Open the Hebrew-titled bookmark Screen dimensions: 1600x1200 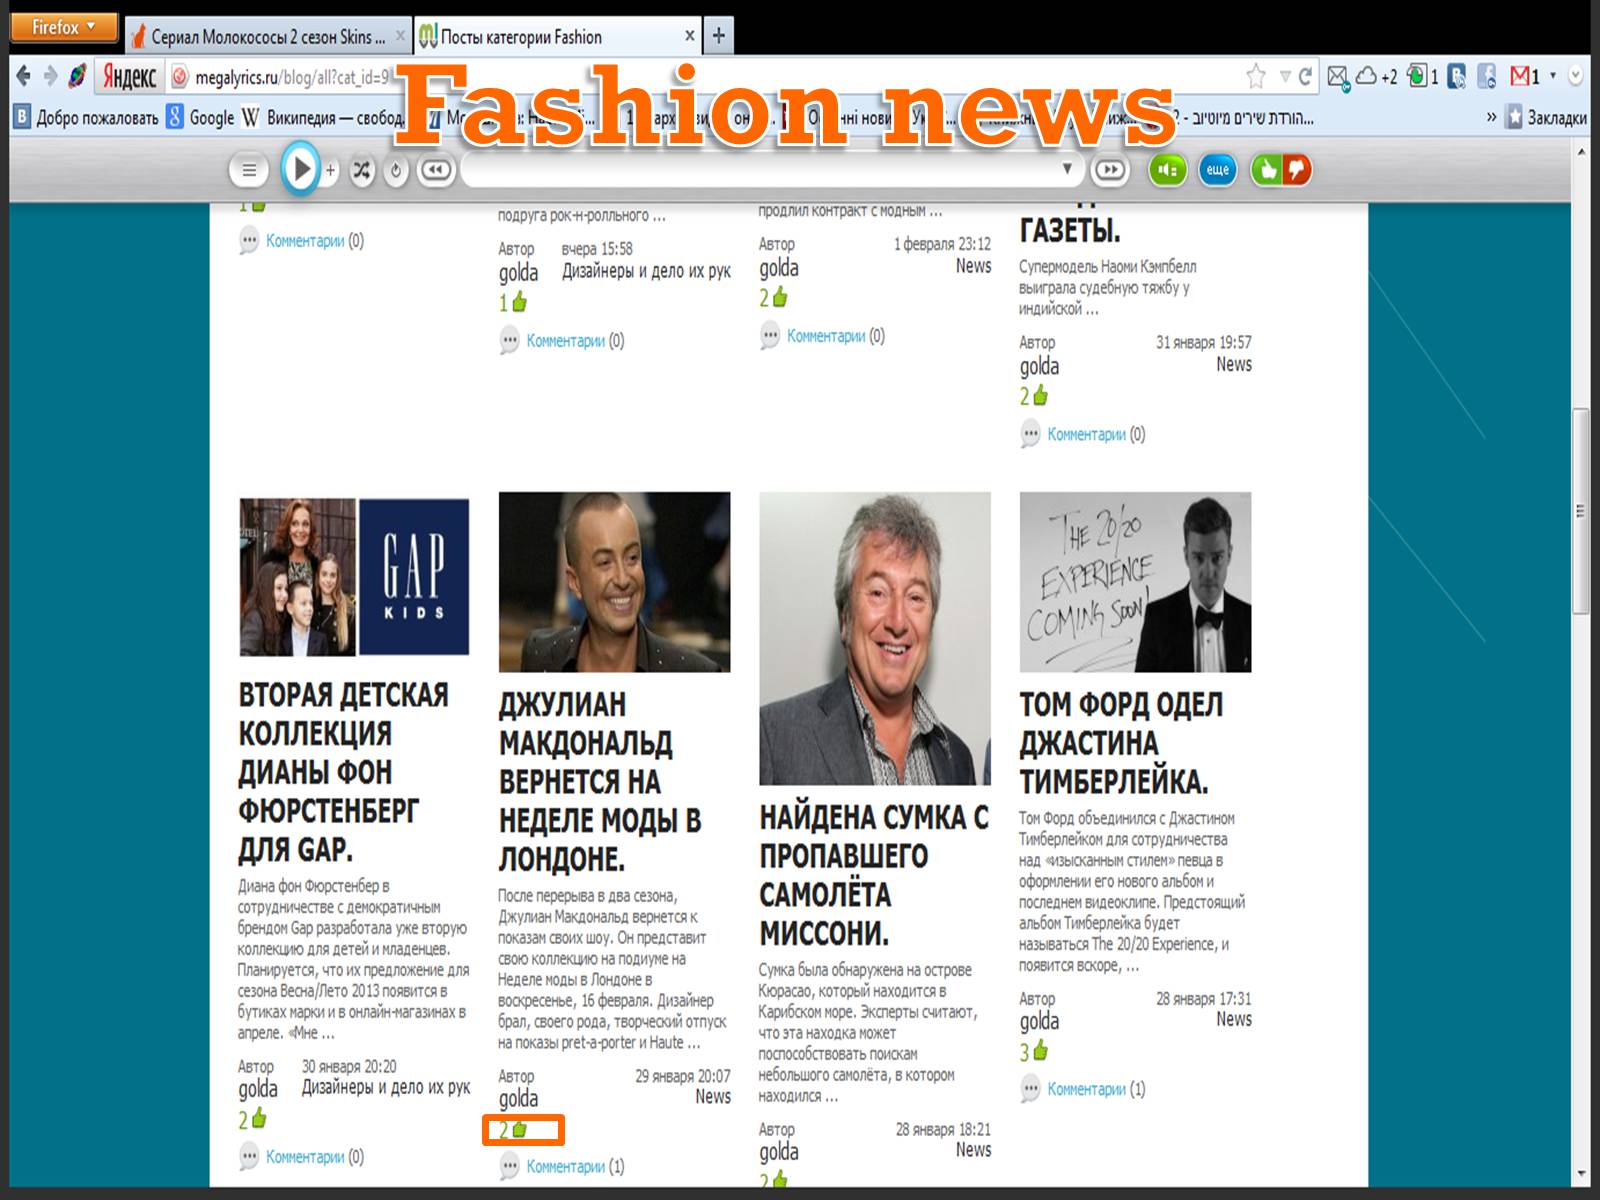1248,118
